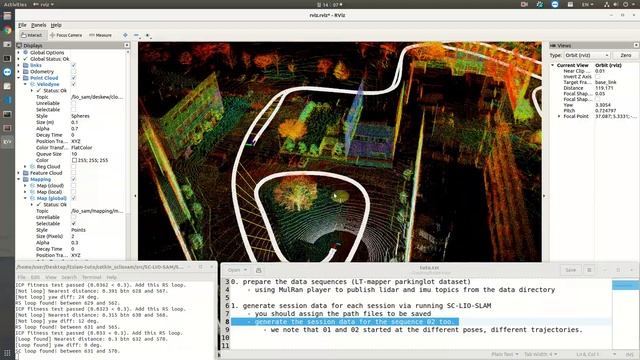Close the Displays panel
Image resolution: width=640 pixels, height=360 pixels.
pos(127,45)
